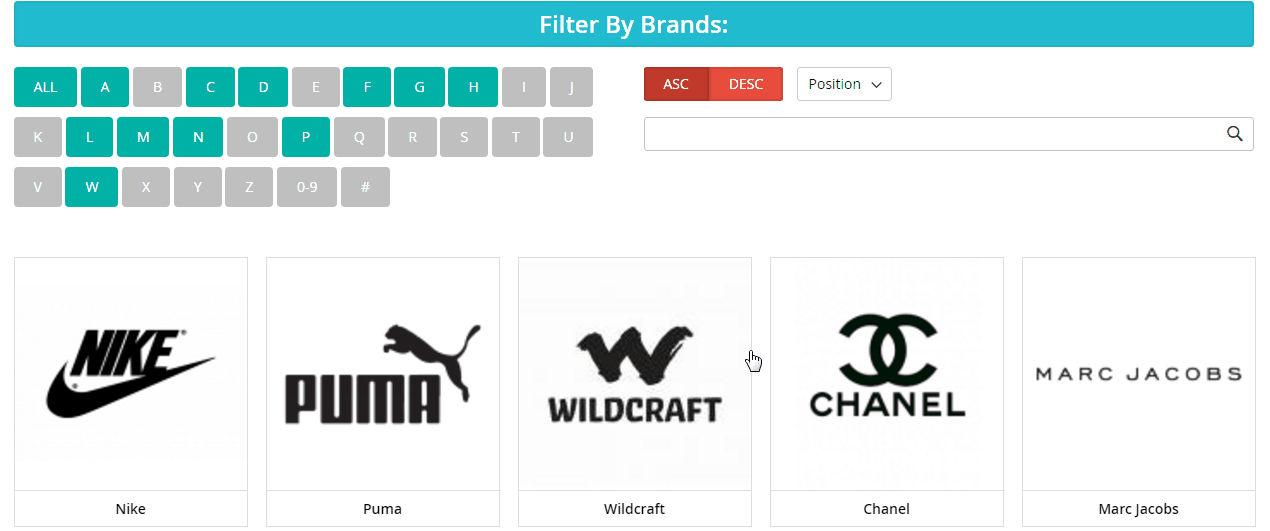This screenshot has height=531, width=1270.
Task: Click the Nike brand name link
Action: pyautogui.click(x=131, y=509)
